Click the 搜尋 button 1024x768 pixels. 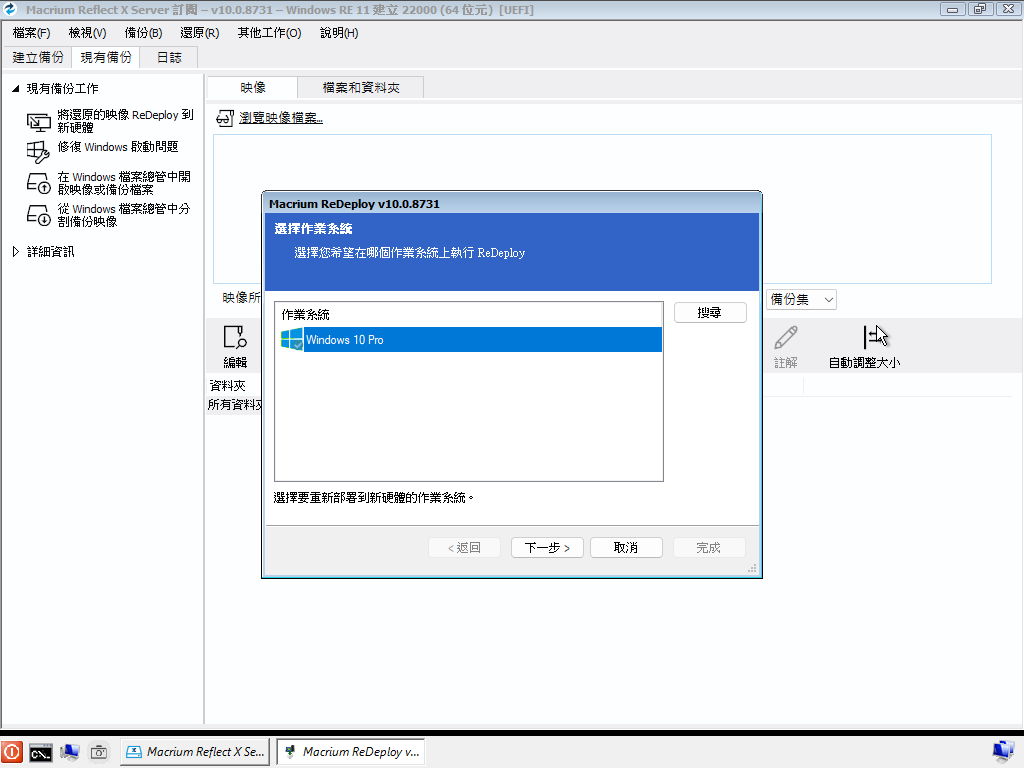(x=709, y=313)
